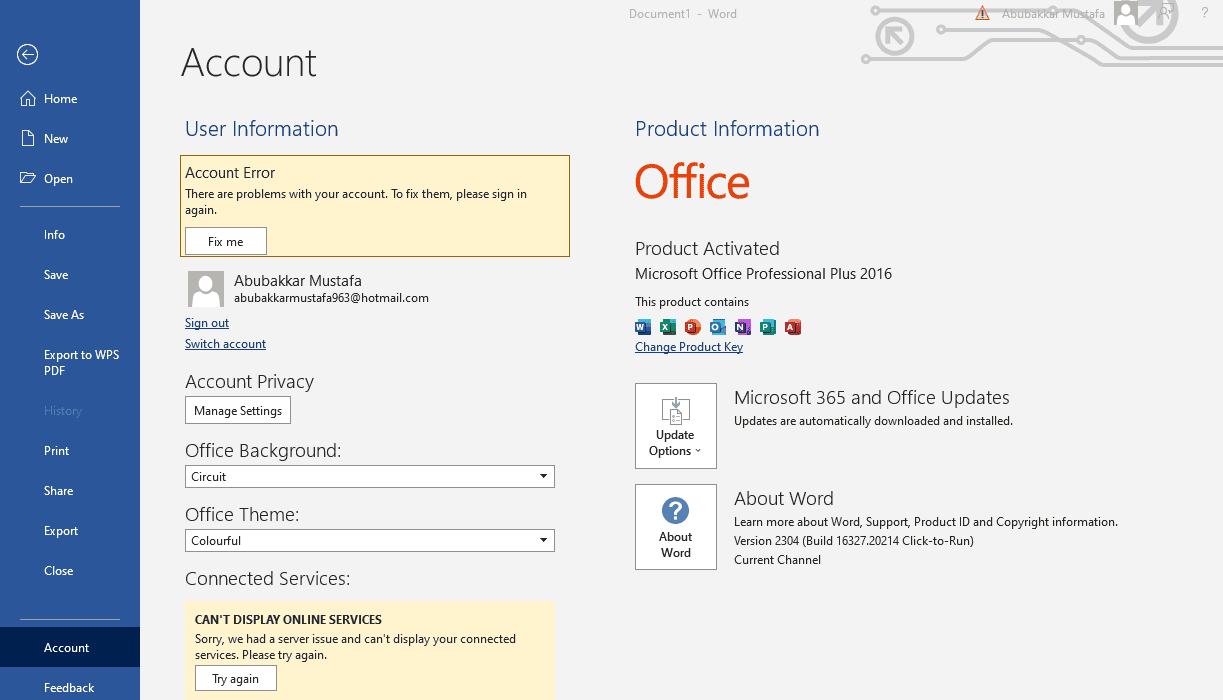Screen dimensions: 1223x700
Task: Click the Sign out link
Action: 207,323
